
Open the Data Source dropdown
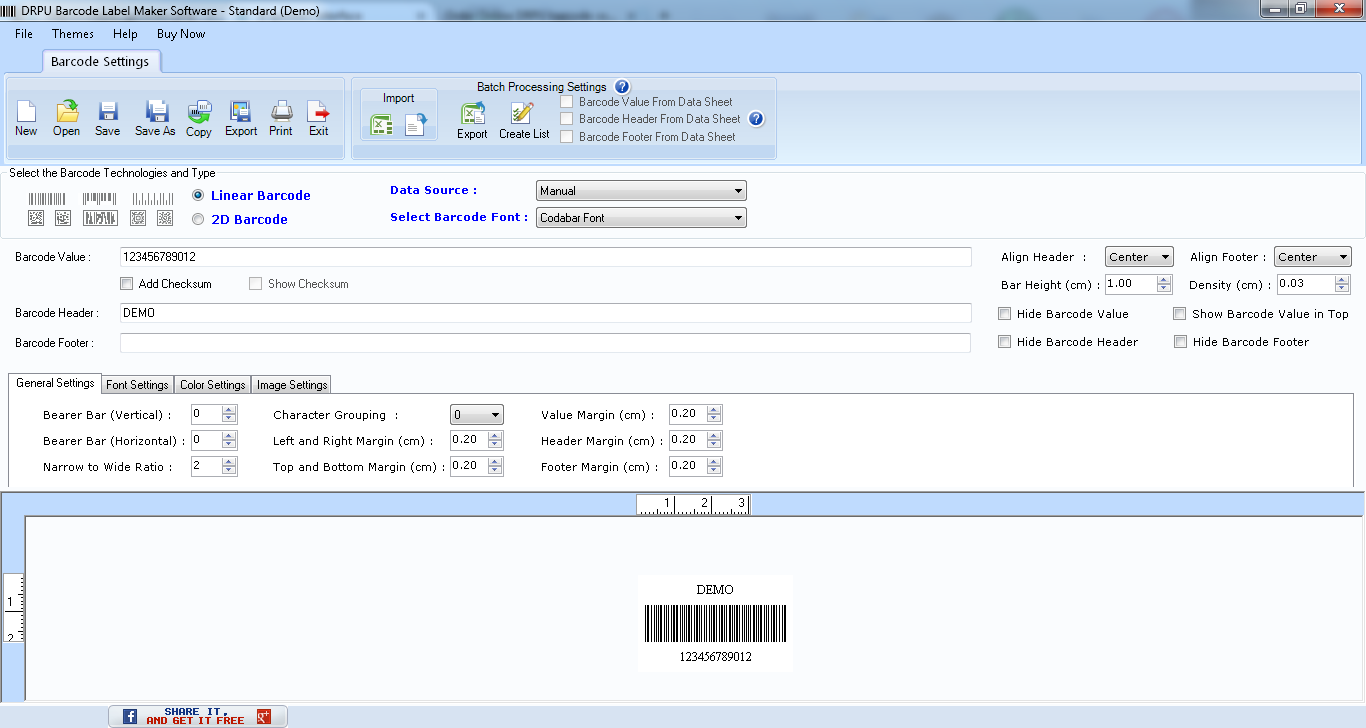coord(641,191)
